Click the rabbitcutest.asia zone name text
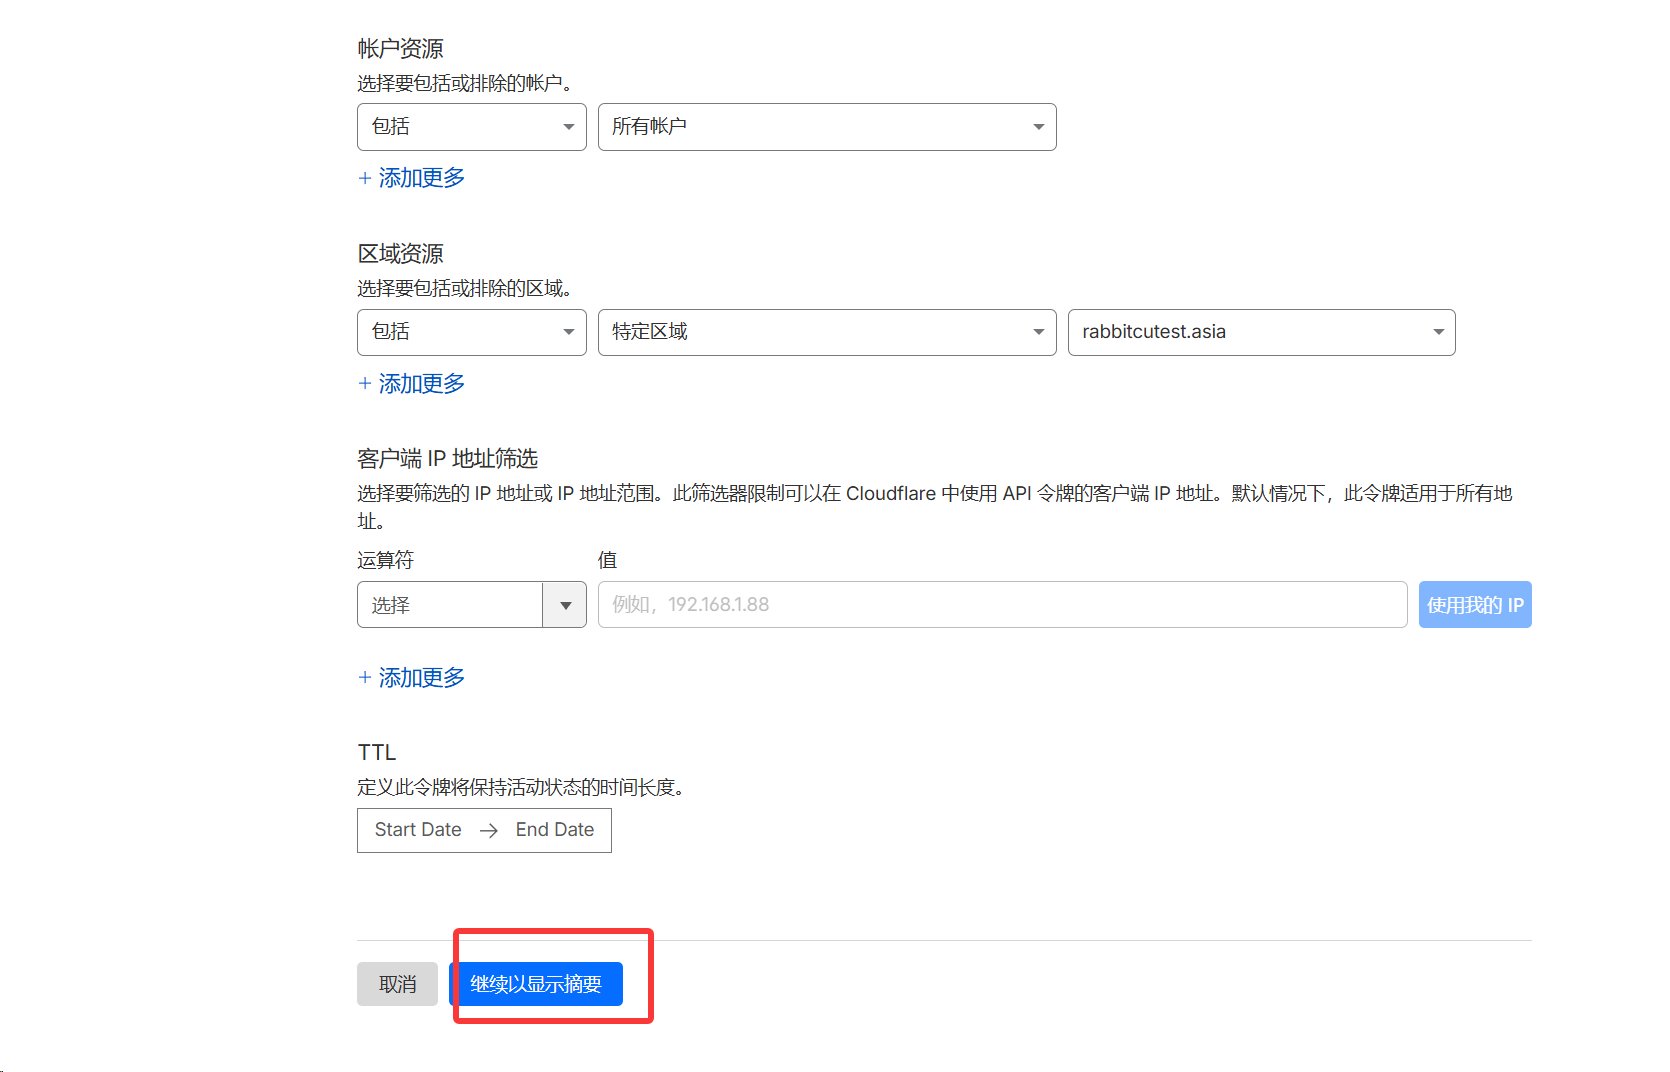Screen dimensions: 1670x1072 point(1153,332)
